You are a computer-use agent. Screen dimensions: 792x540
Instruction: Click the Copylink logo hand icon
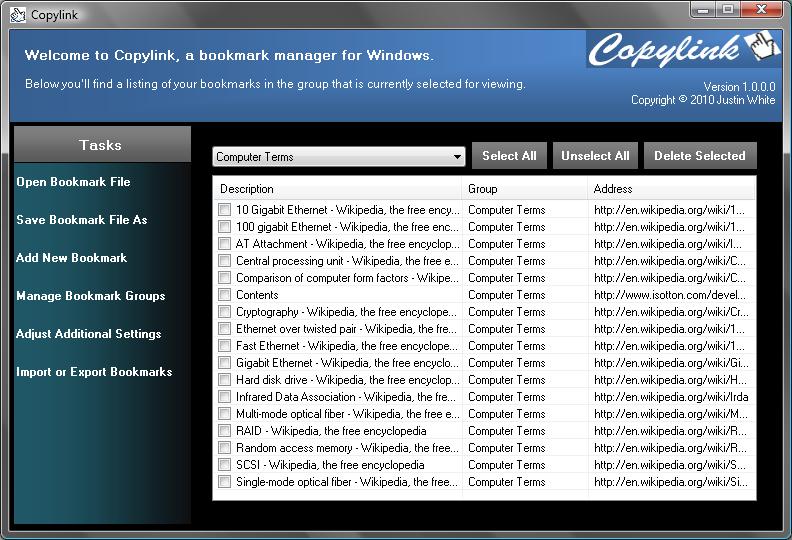coord(762,44)
